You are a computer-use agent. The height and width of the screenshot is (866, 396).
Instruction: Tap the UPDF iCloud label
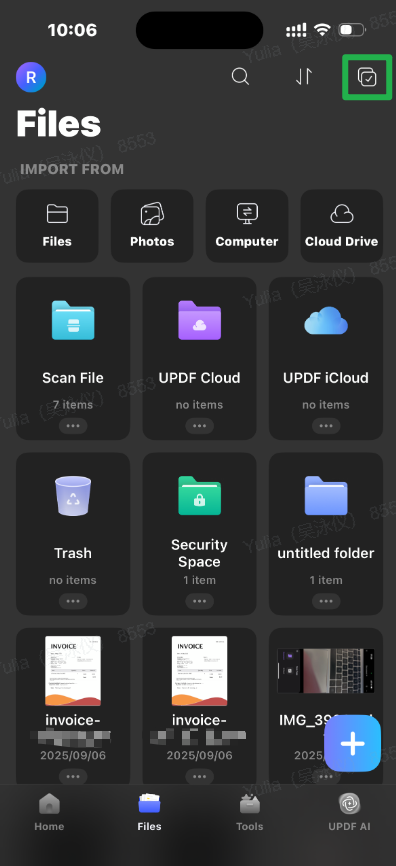[x=326, y=378]
